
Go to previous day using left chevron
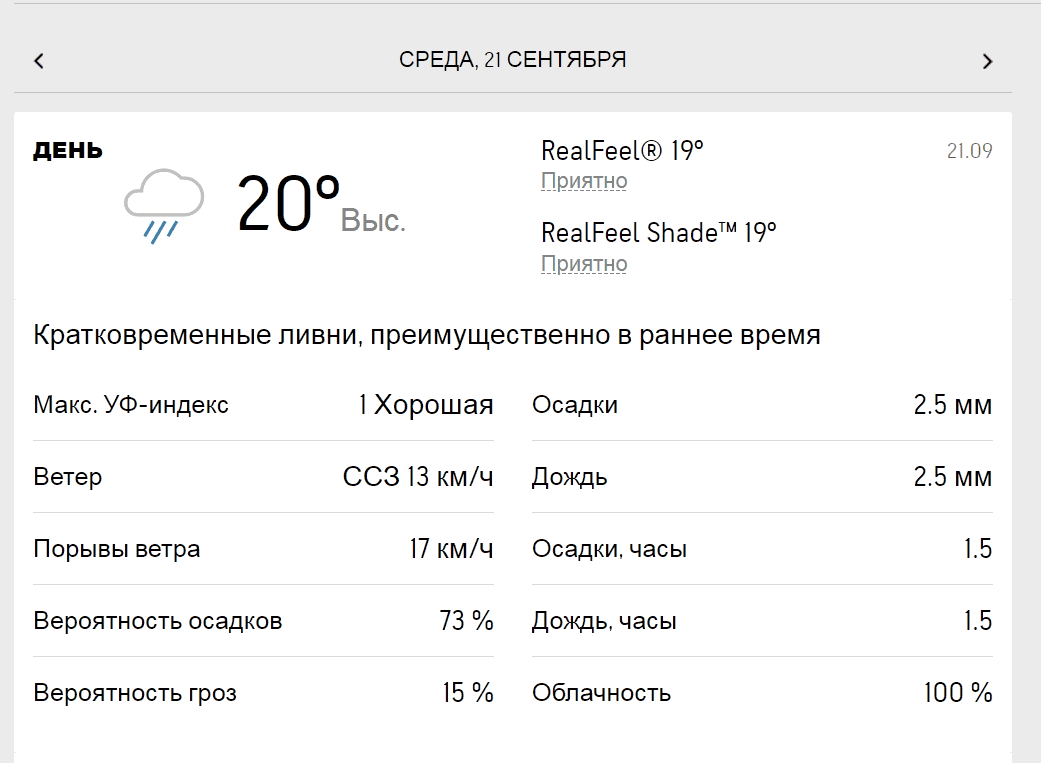[39, 61]
